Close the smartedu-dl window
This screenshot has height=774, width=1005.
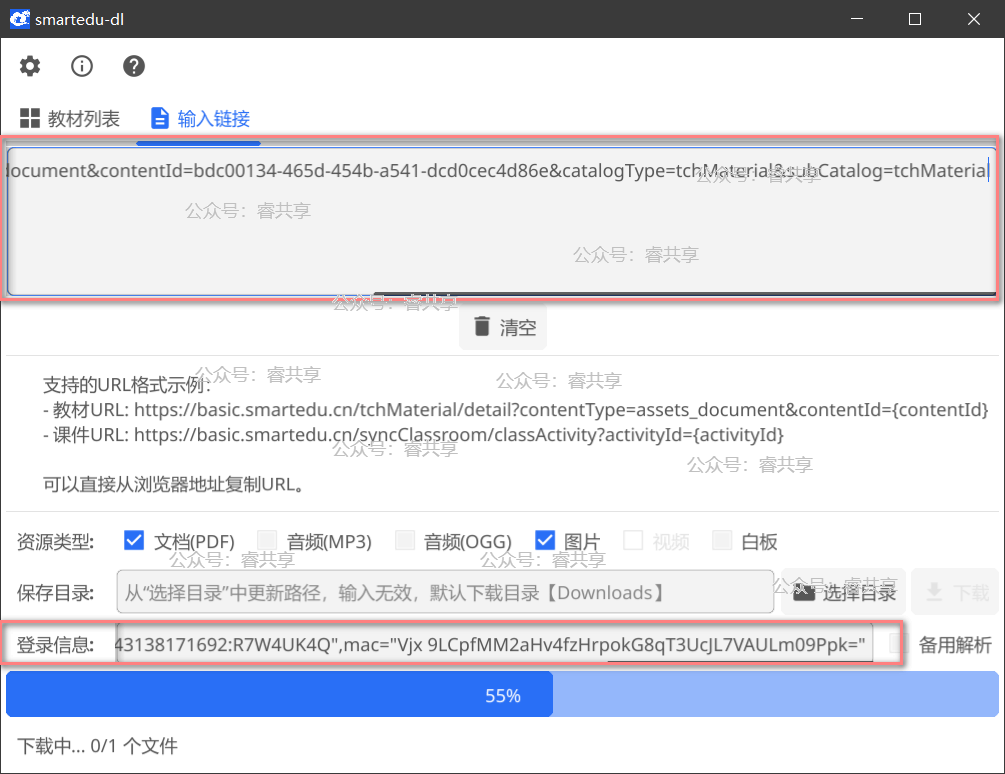coord(974,19)
